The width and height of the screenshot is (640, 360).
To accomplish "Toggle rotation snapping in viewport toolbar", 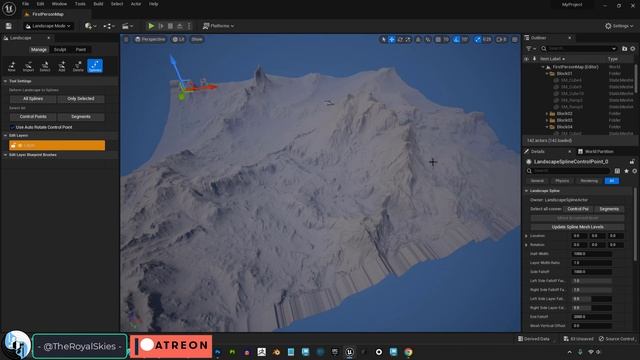I will point(457,40).
